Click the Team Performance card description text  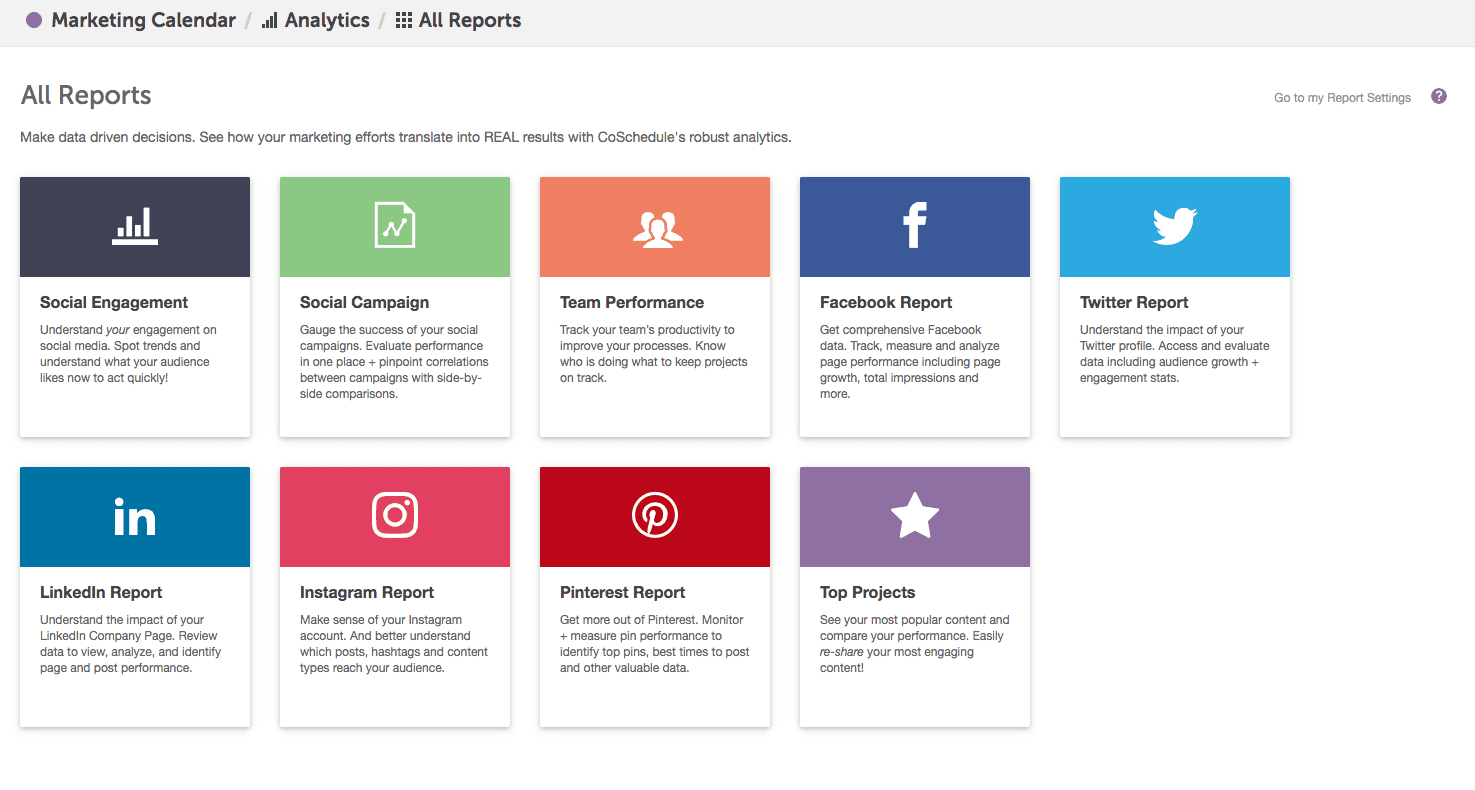point(654,354)
